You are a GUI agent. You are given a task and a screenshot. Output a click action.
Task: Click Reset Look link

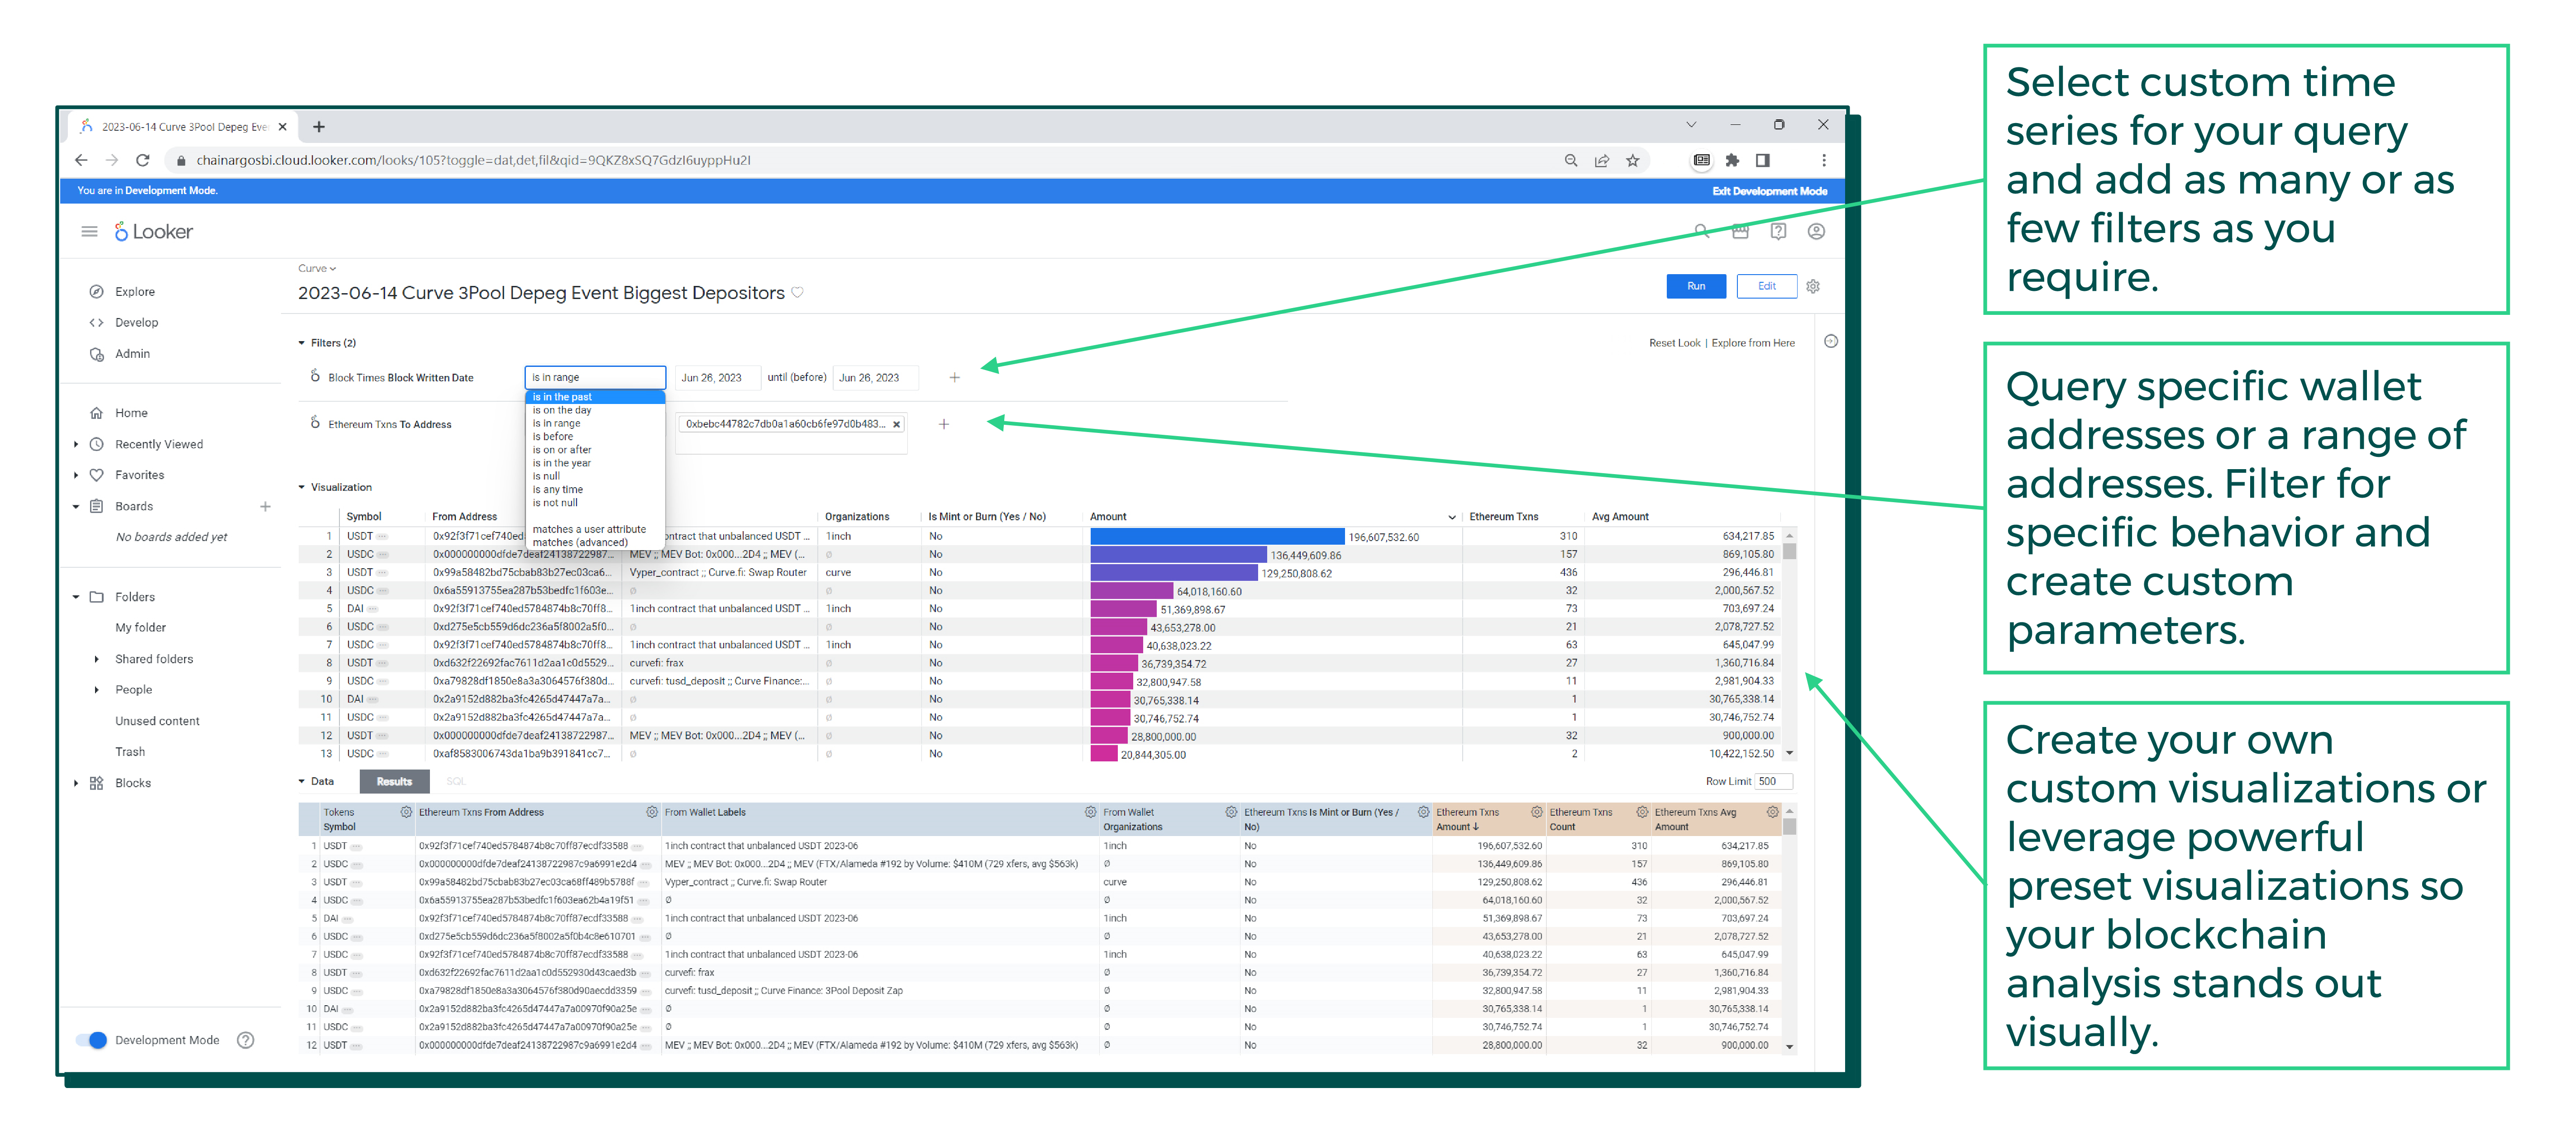(x=1674, y=343)
